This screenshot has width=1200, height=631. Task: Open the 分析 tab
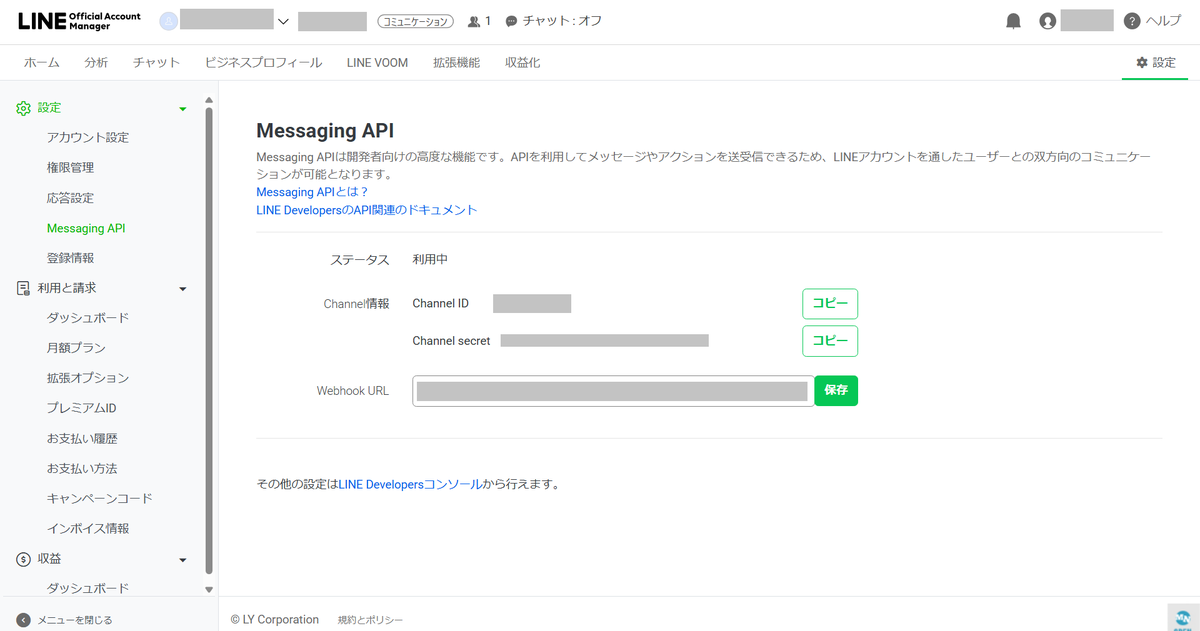(x=96, y=62)
